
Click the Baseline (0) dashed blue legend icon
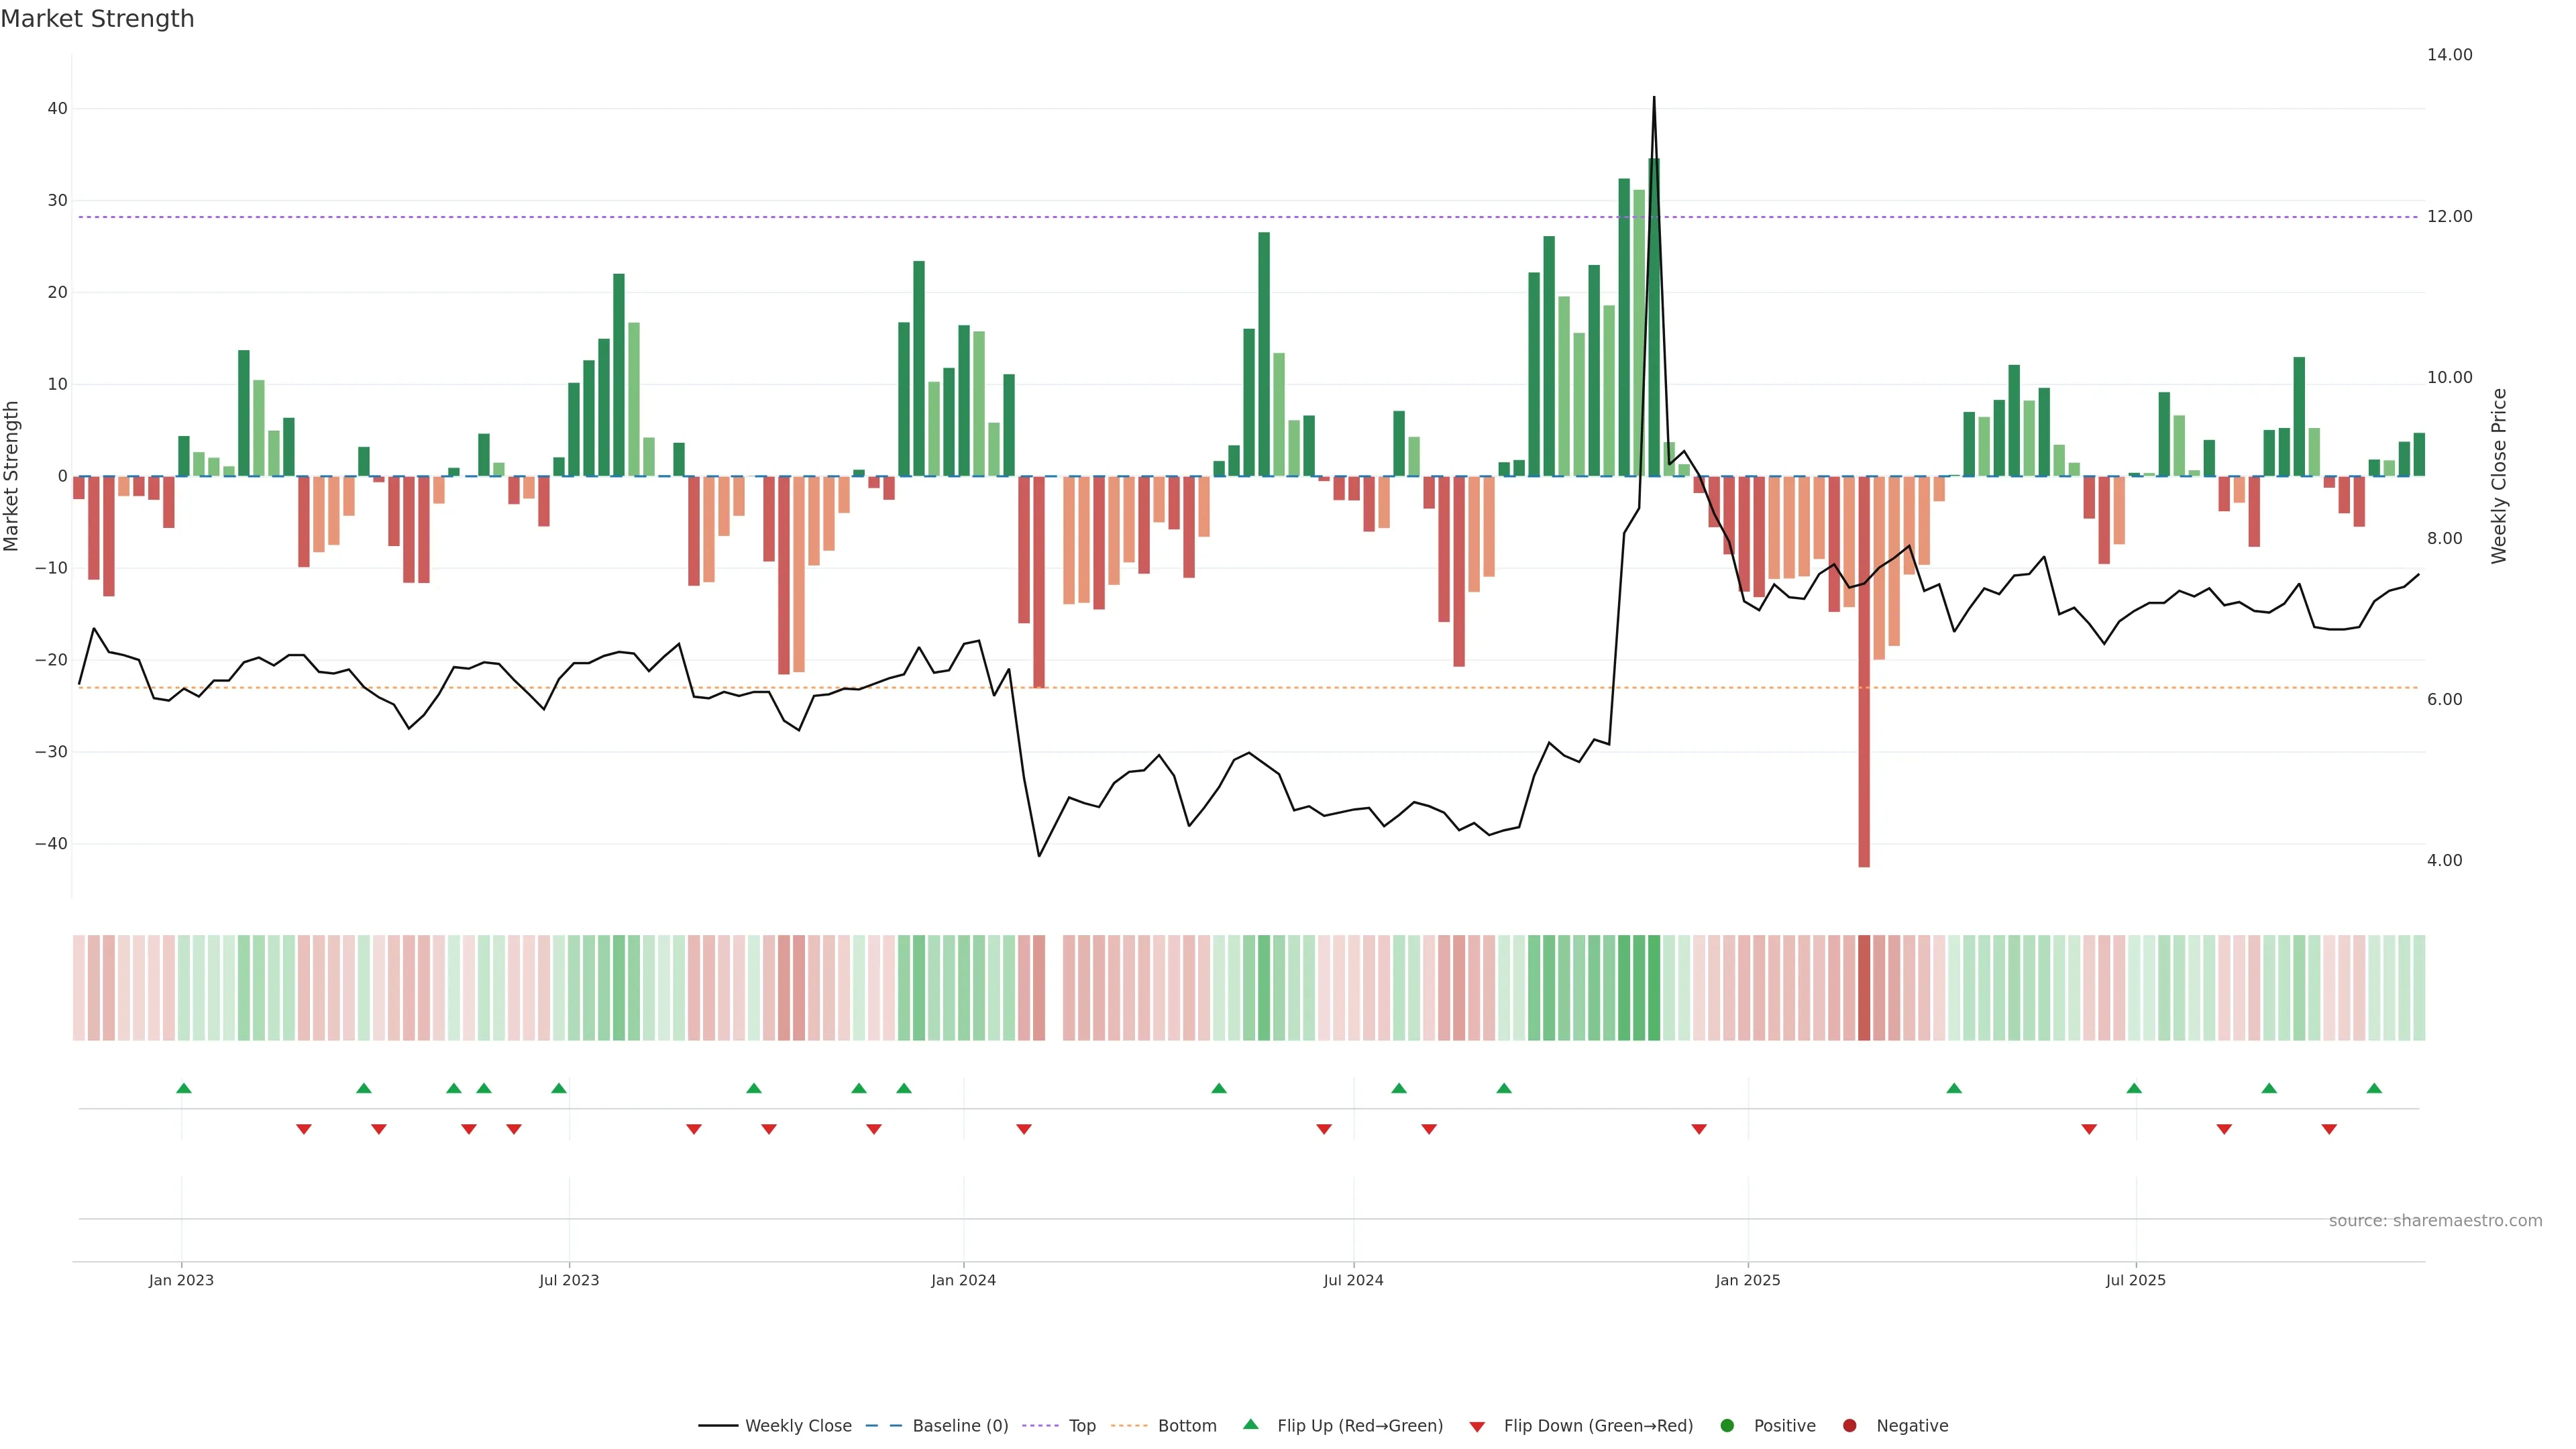(x=883, y=1426)
